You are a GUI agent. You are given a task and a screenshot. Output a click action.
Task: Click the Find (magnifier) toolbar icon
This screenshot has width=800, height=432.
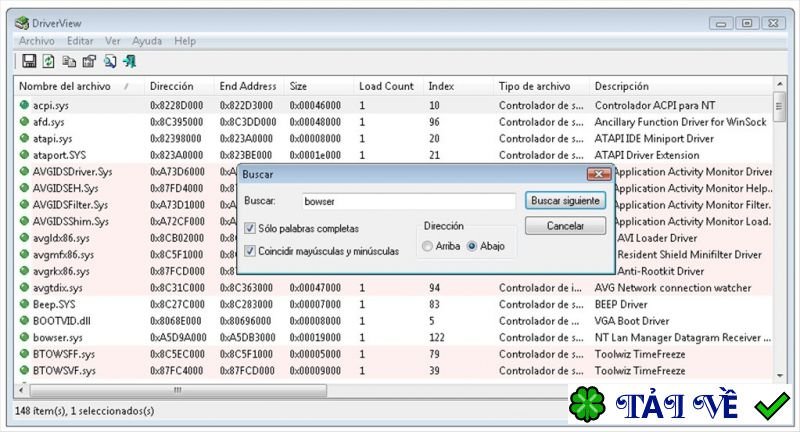(x=109, y=62)
